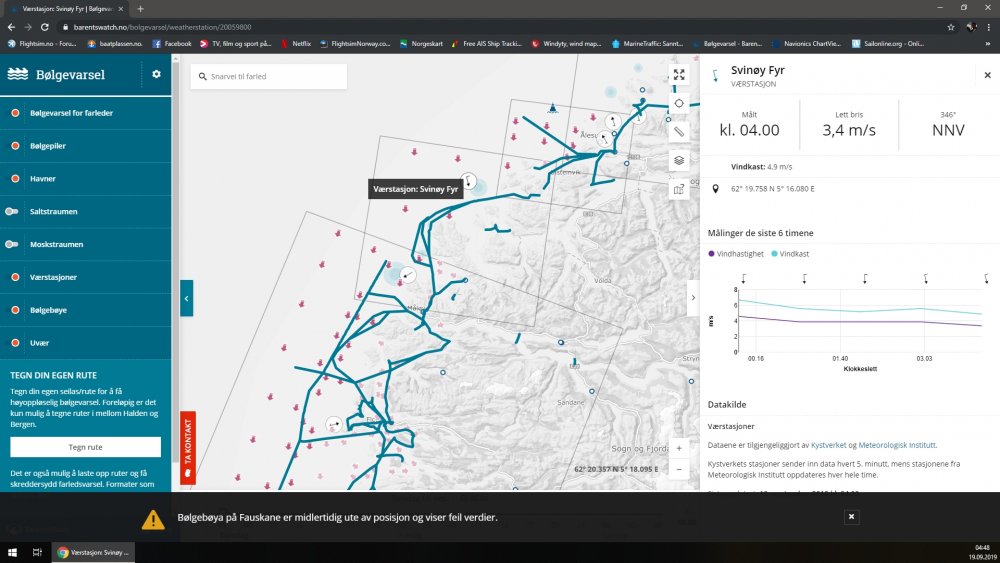Reload the page

tap(45, 27)
